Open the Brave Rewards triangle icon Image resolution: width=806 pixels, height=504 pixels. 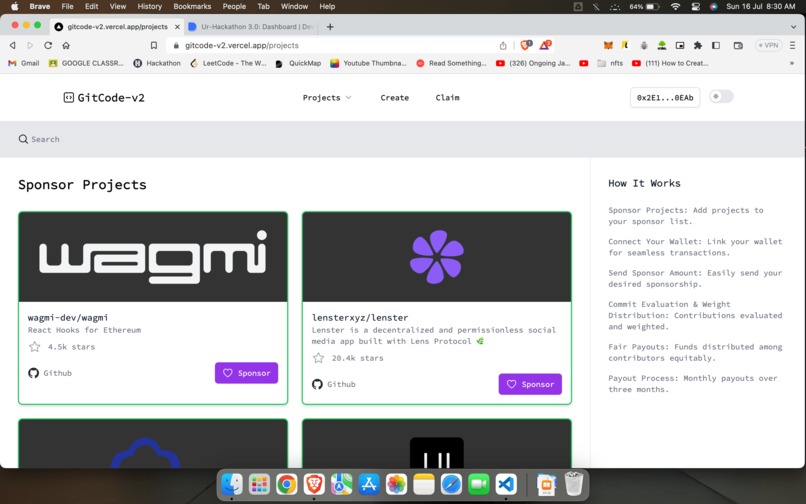pyautogui.click(x=545, y=45)
